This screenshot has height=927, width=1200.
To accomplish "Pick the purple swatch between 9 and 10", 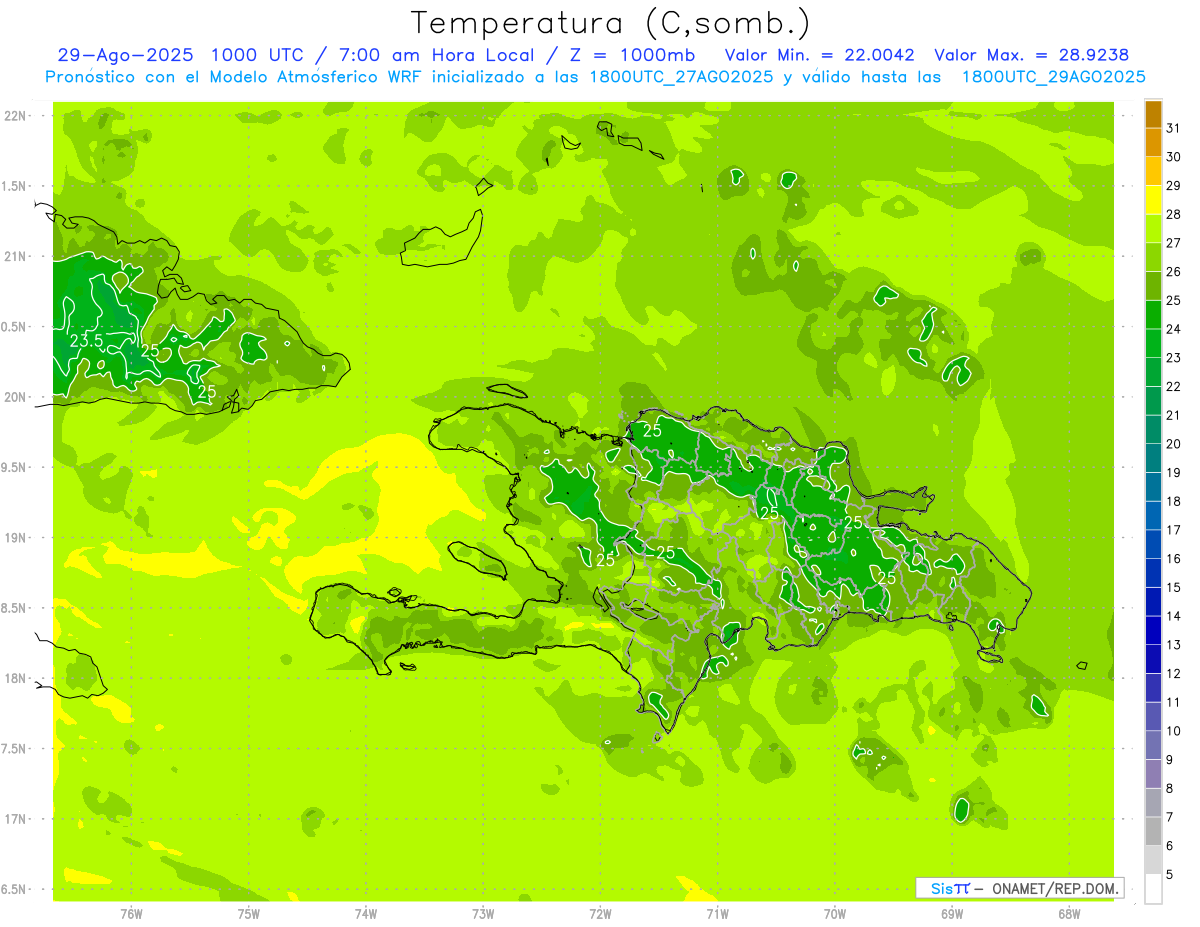I will [1153, 745].
